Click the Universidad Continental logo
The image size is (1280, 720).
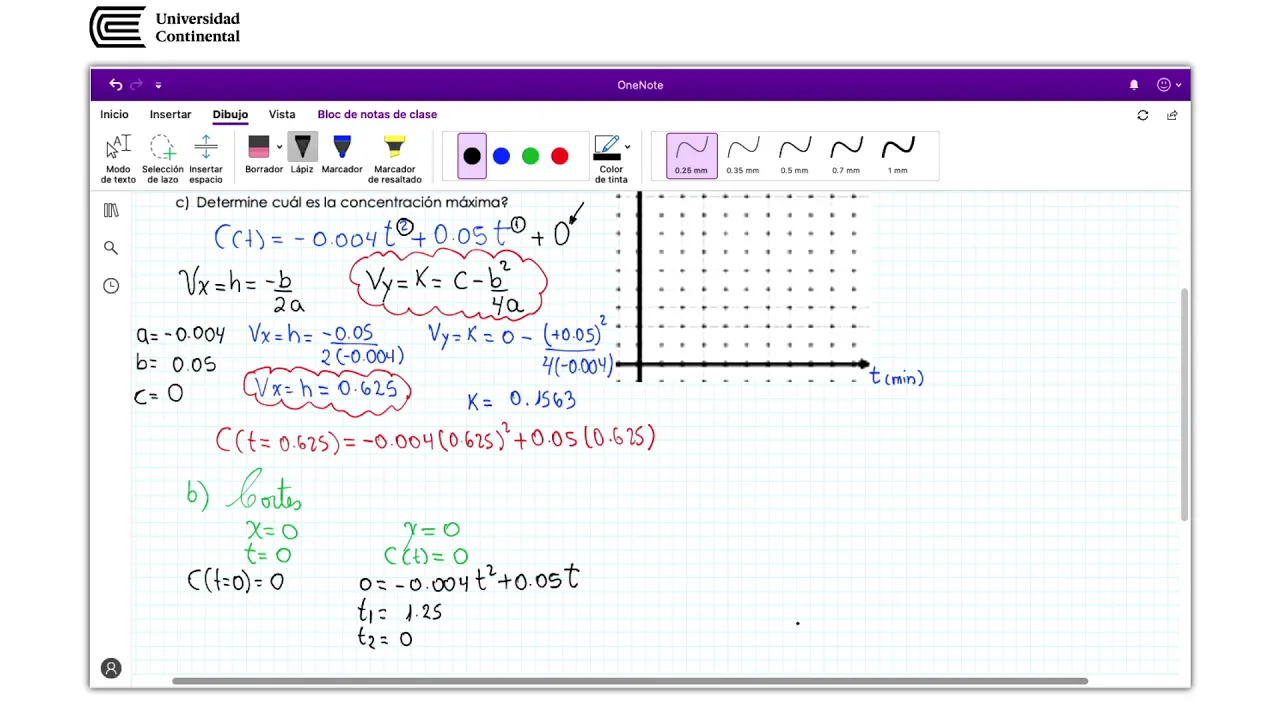pyautogui.click(x=165, y=27)
